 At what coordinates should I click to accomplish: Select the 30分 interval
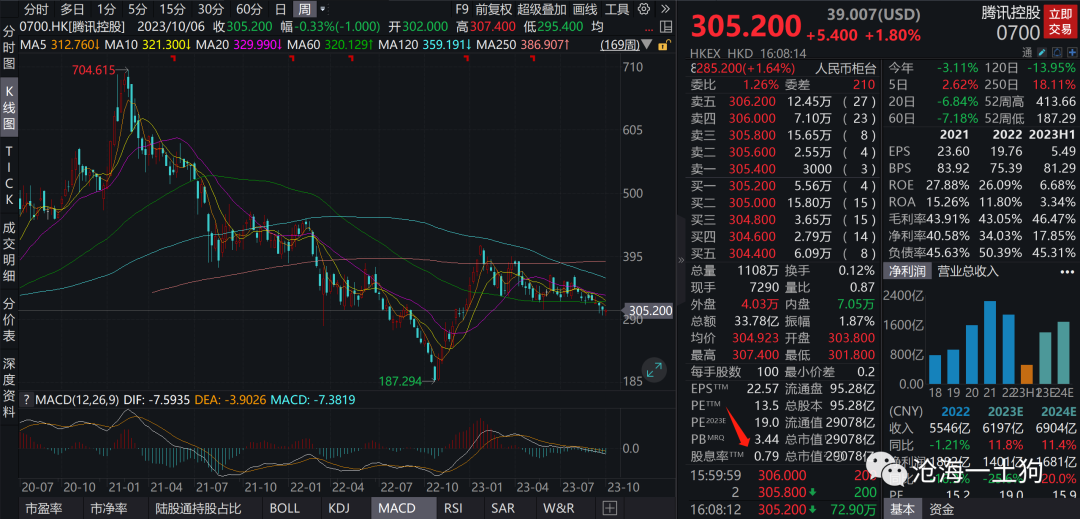click(x=210, y=10)
